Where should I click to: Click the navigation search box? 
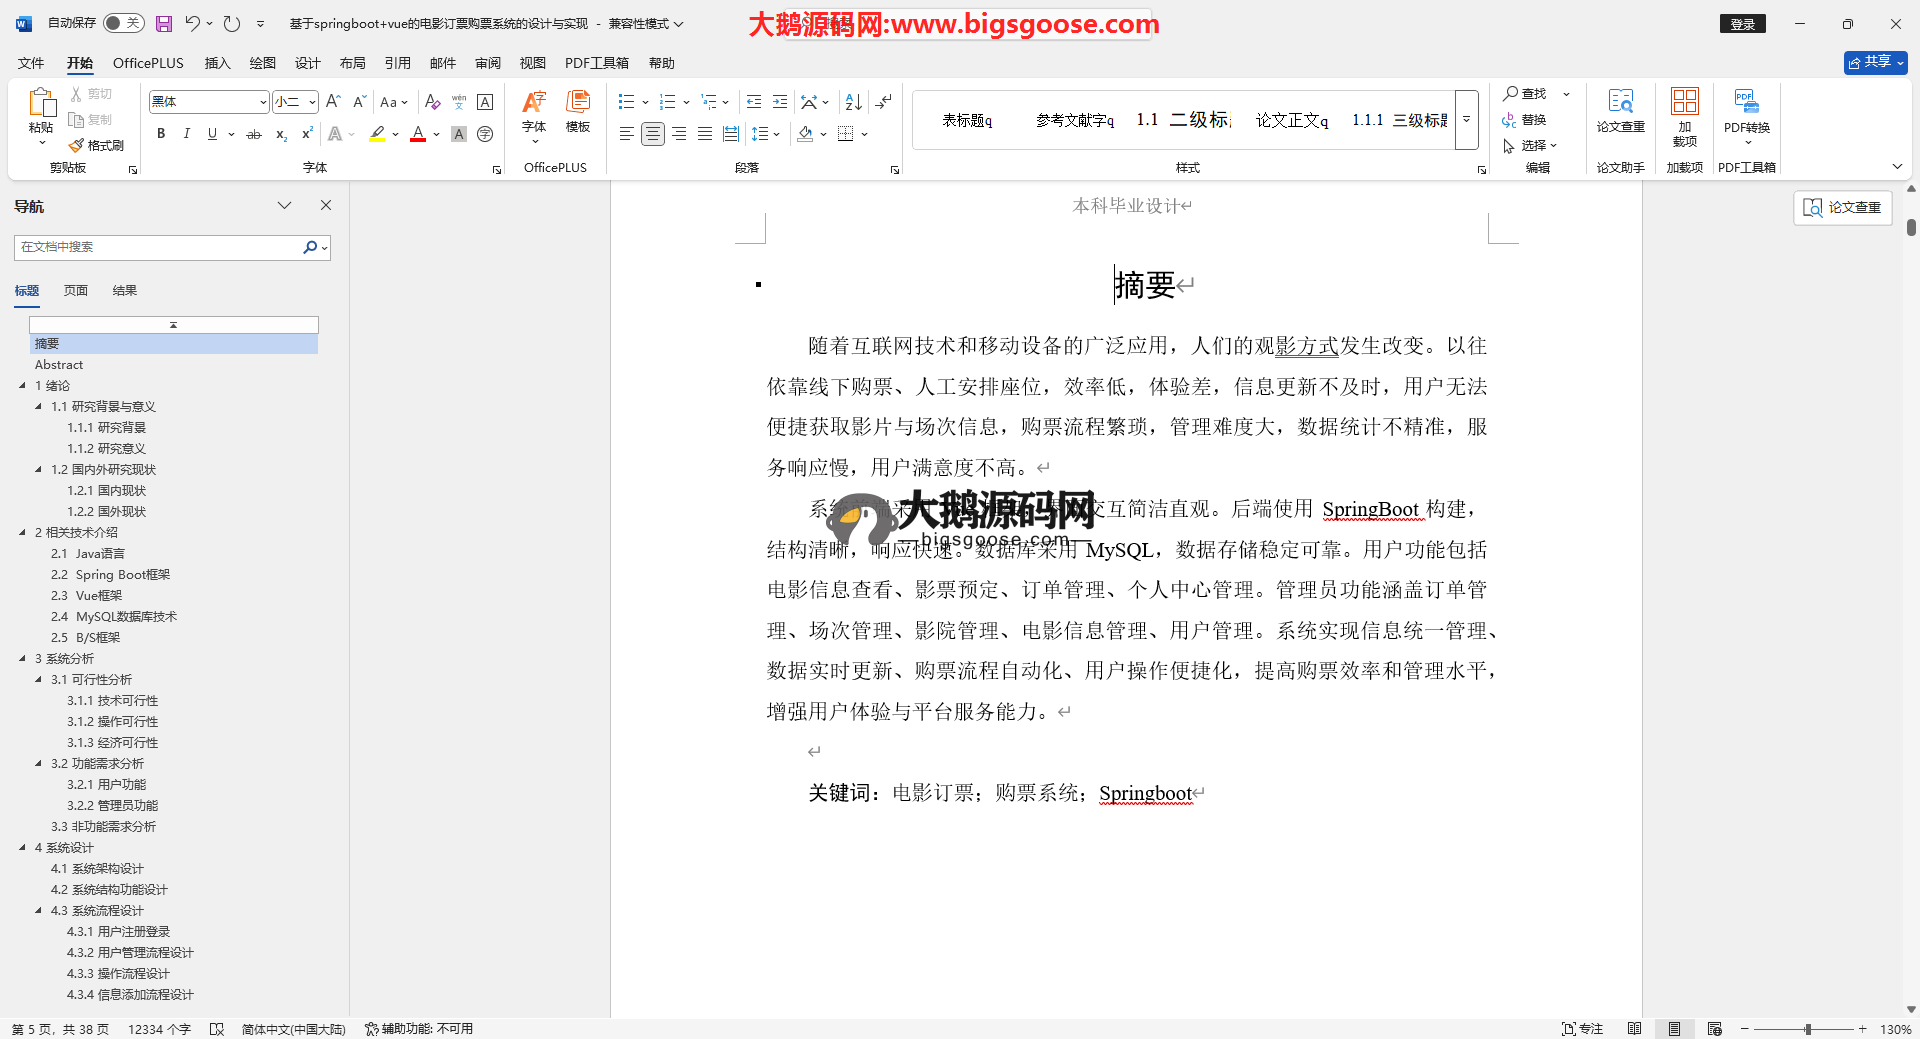click(160, 247)
